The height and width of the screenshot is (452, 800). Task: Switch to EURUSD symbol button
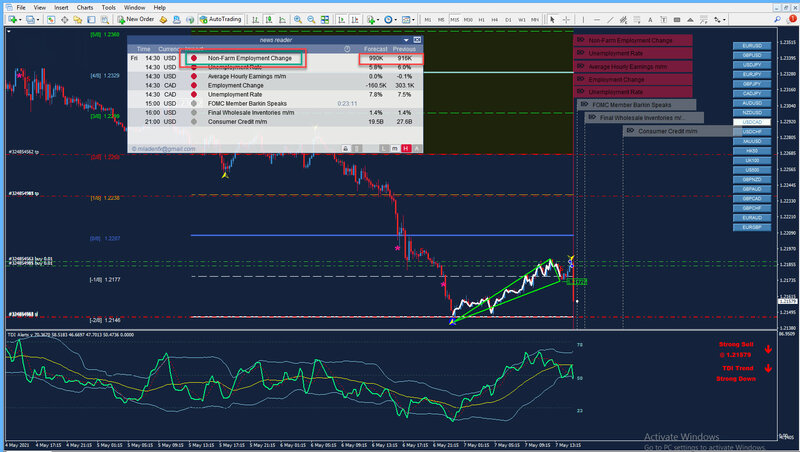coord(752,45)
